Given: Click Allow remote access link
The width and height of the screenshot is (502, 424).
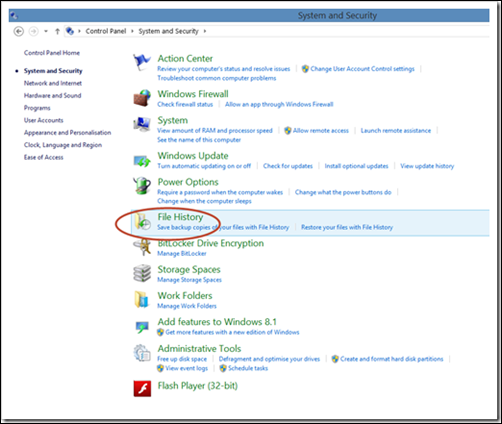Looking at the screenshot, I should [321, 130].
